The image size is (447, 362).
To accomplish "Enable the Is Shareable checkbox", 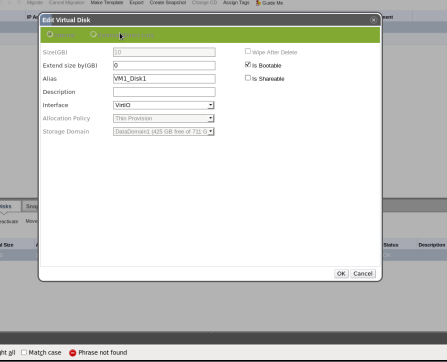I will [x=248, y=78].
